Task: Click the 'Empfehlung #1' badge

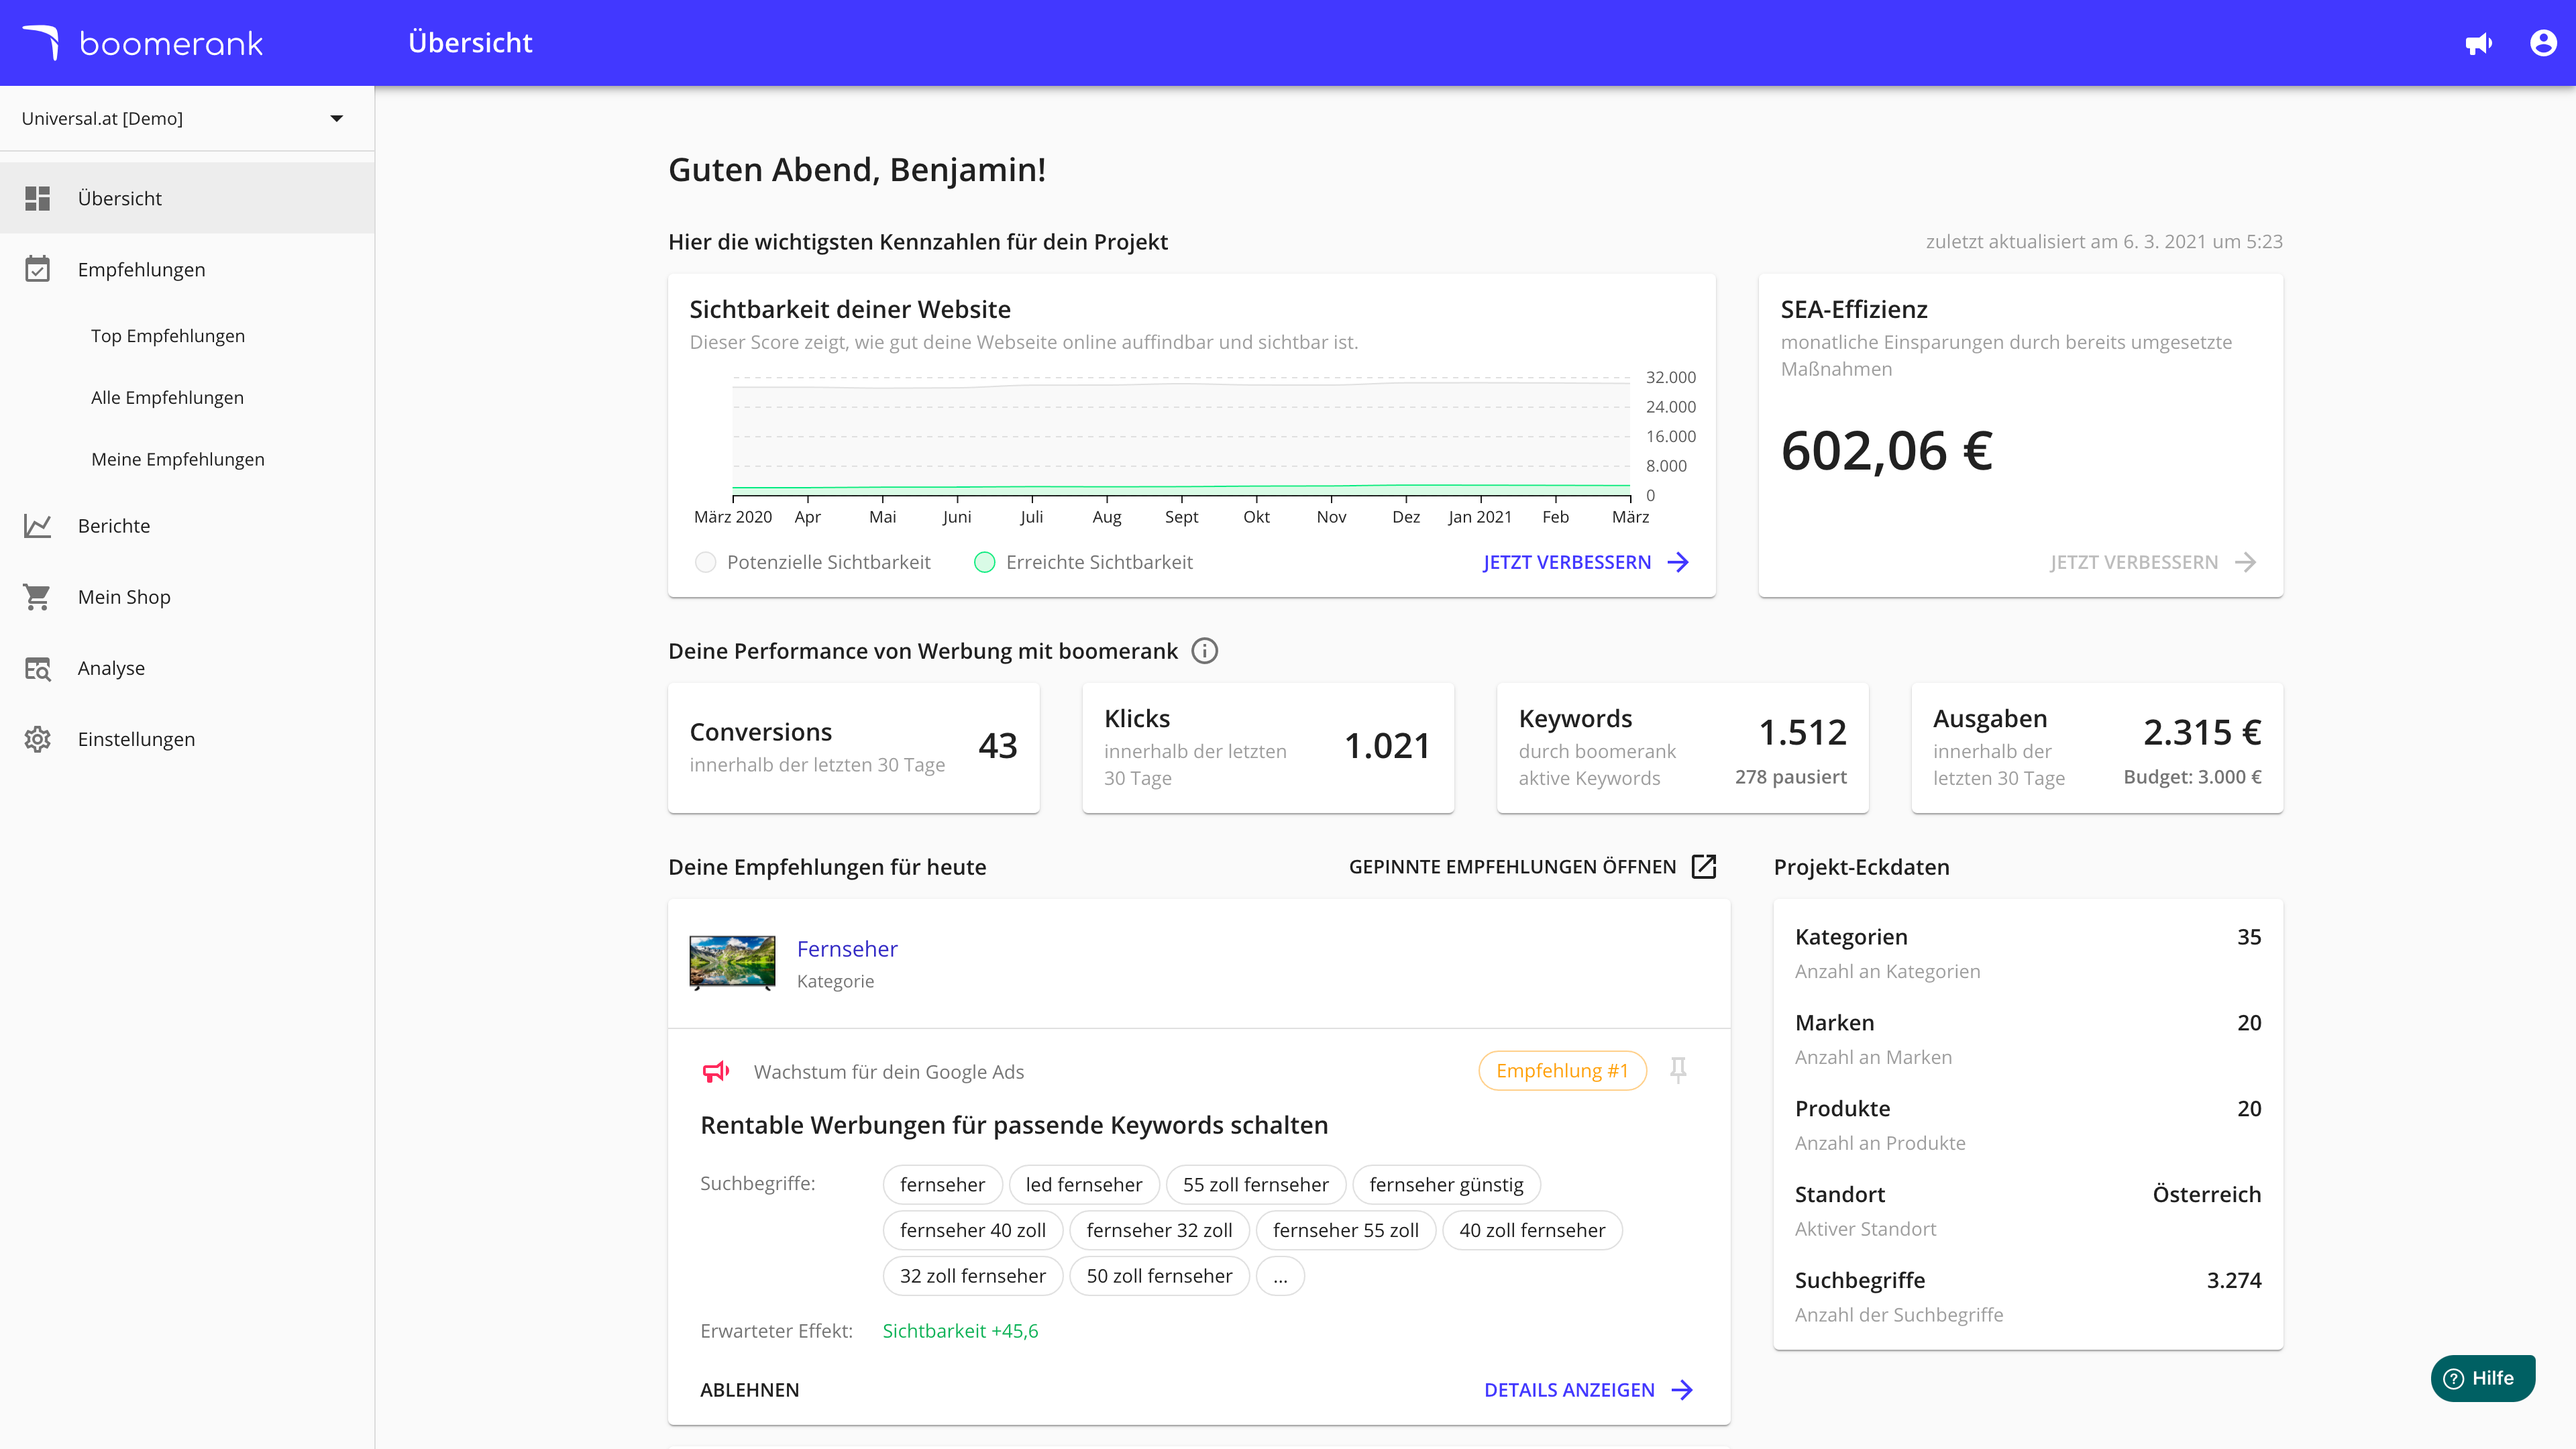Action: (1562, 1071)
